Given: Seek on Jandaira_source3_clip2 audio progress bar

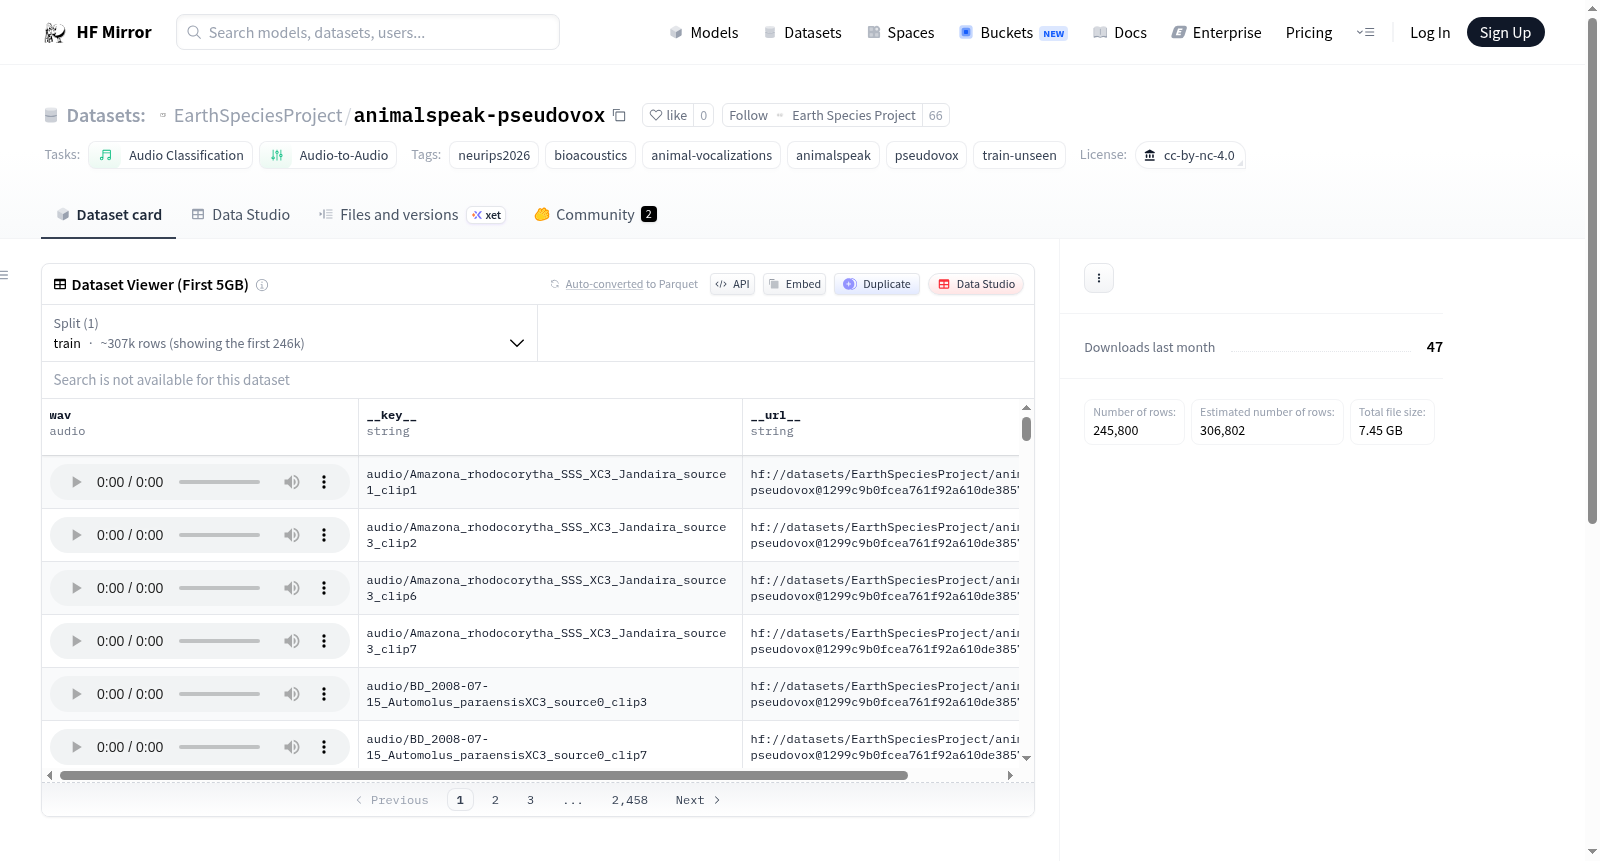Looking at the screenshot, I should pyautogui.click(x=219, y=535).
